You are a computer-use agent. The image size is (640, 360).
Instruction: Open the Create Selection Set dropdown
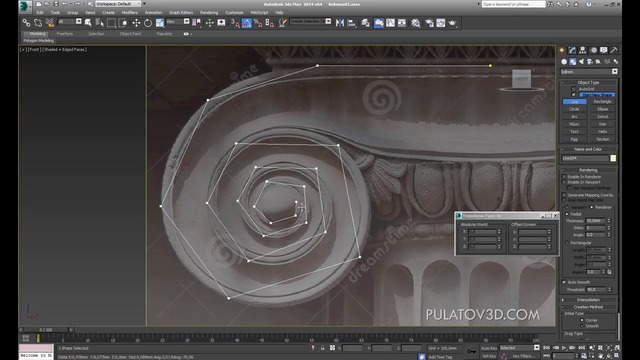pyautogui.click(x=310, y=21)
